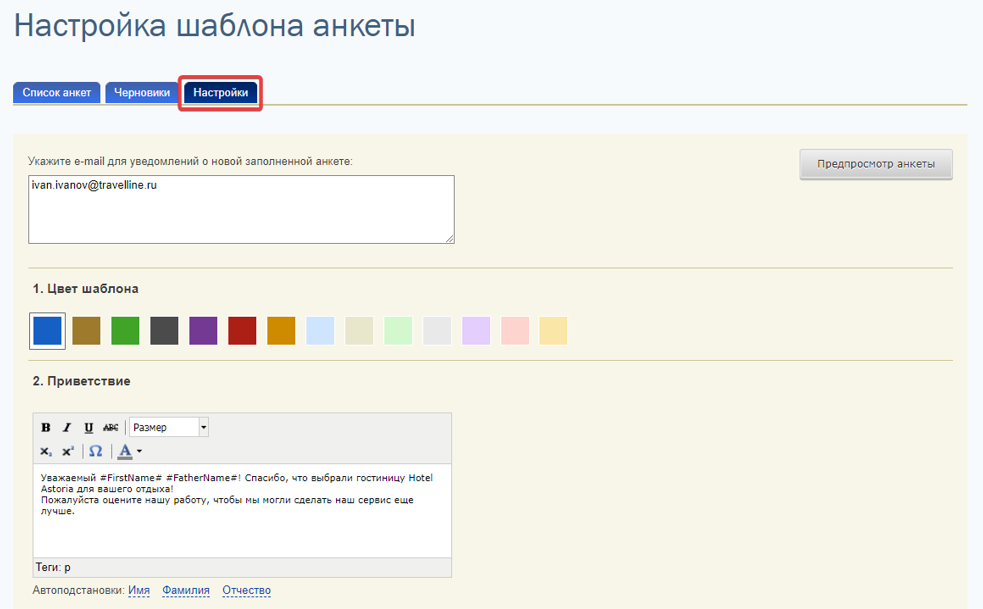Select the light blue template color
The image size is (983, 609).
(320, 331)
